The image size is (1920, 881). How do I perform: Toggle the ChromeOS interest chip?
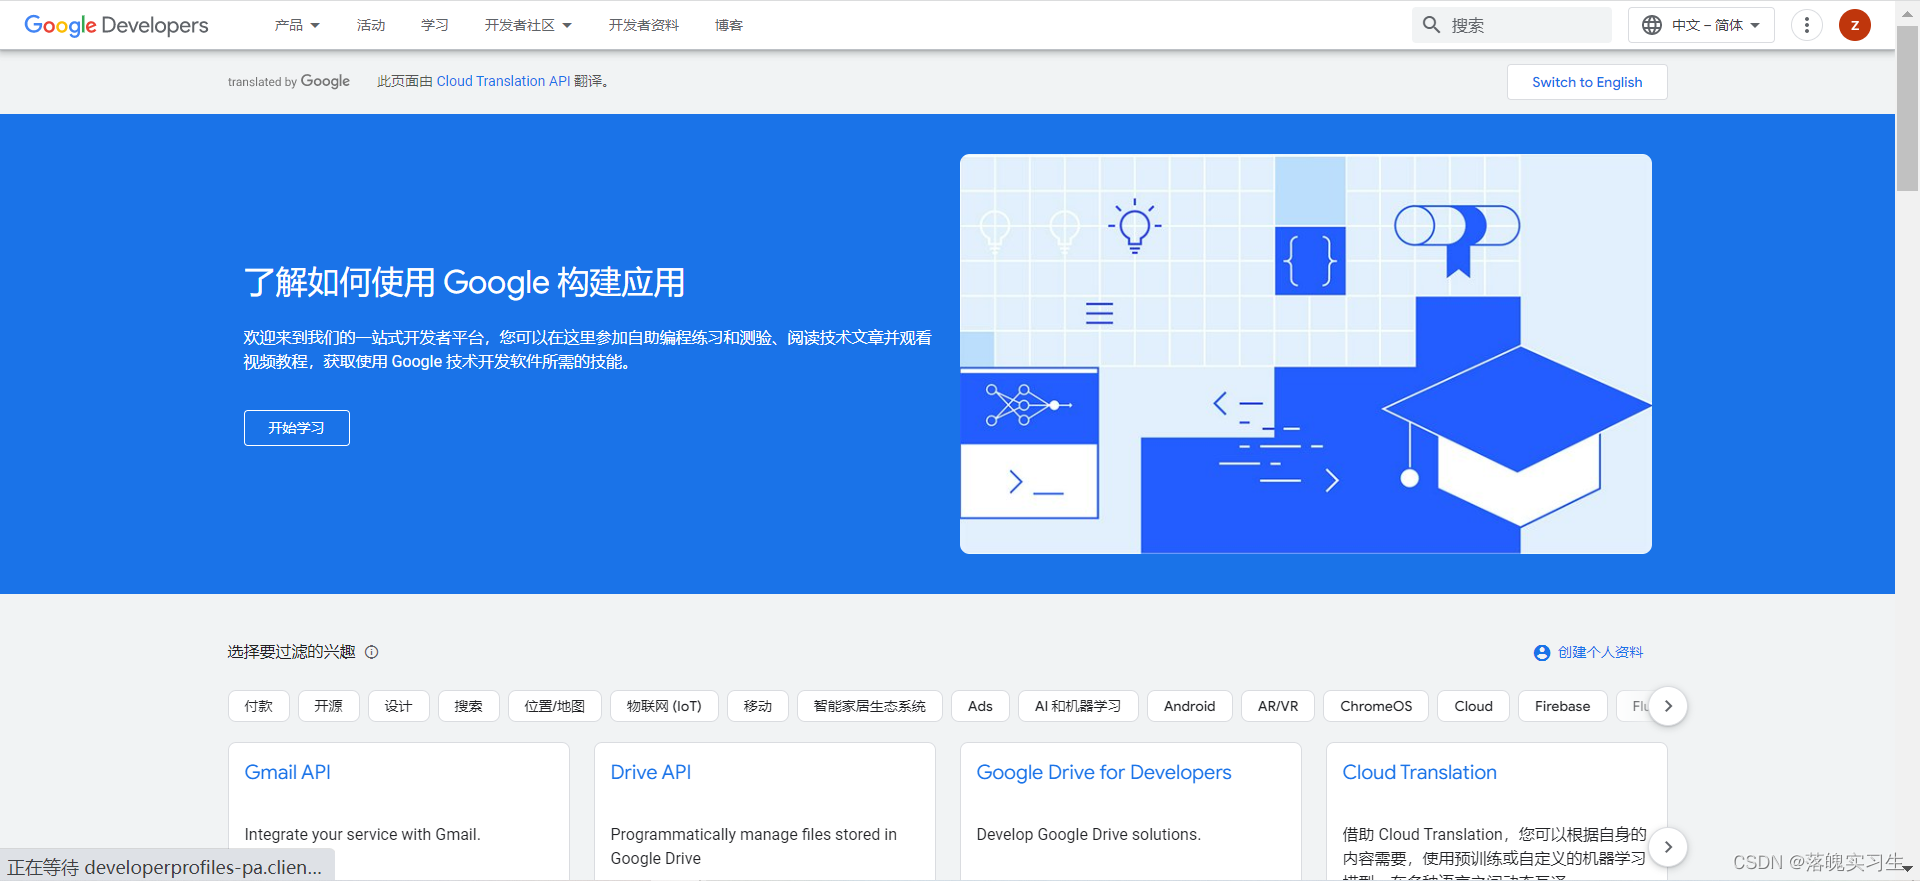(1376, 706)
